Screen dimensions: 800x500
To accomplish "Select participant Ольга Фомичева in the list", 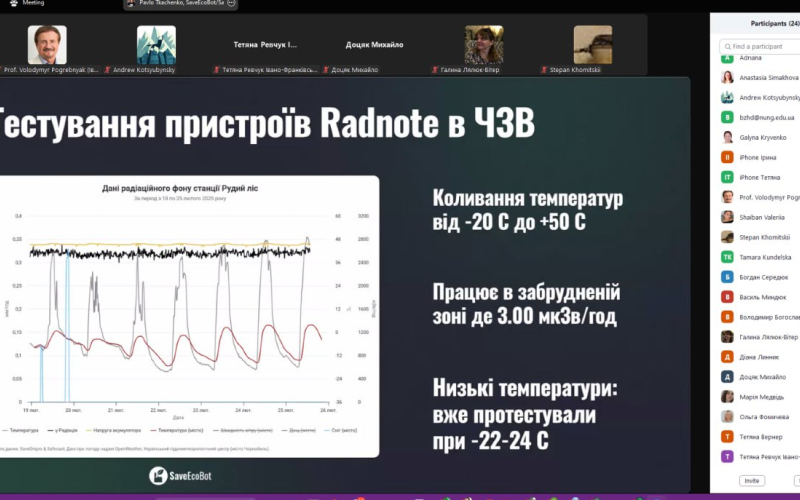I will tap(760, 416).
